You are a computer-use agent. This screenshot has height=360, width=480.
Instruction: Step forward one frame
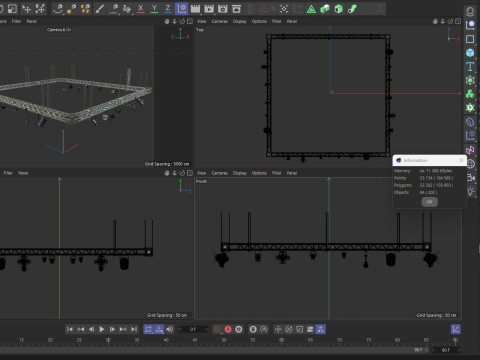click(x=112, y=329)
